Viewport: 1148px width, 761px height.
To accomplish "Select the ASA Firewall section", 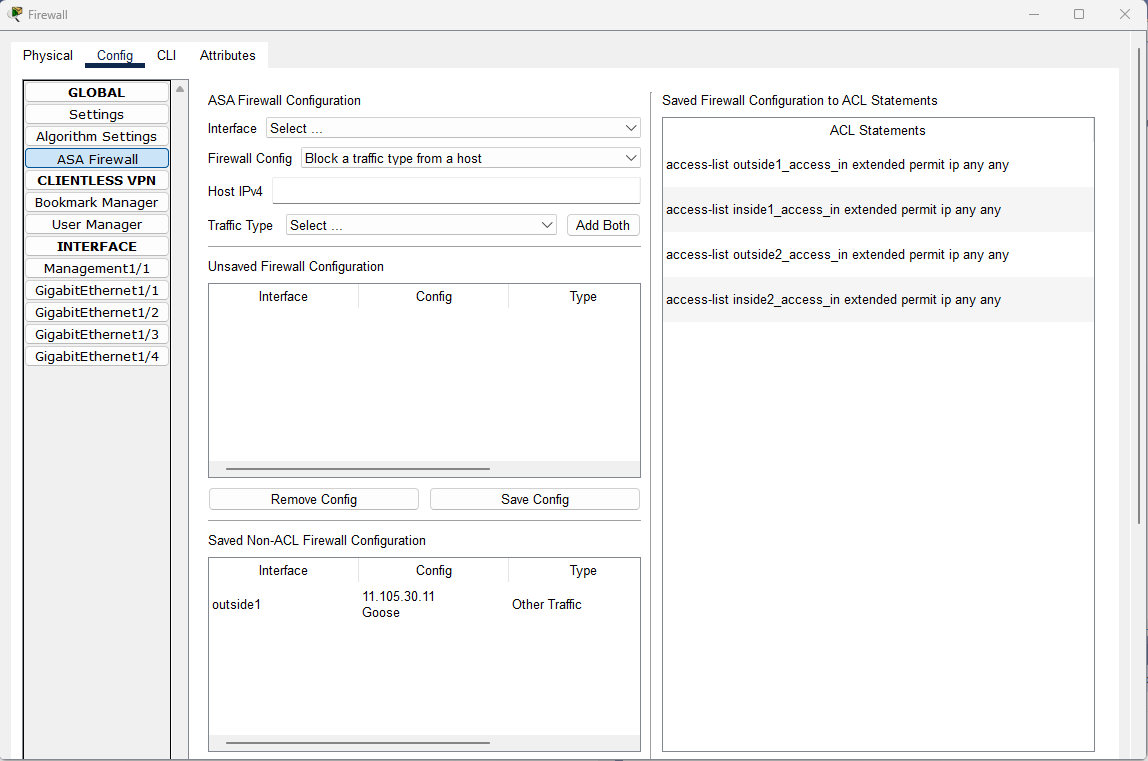I will click(96, 158).
